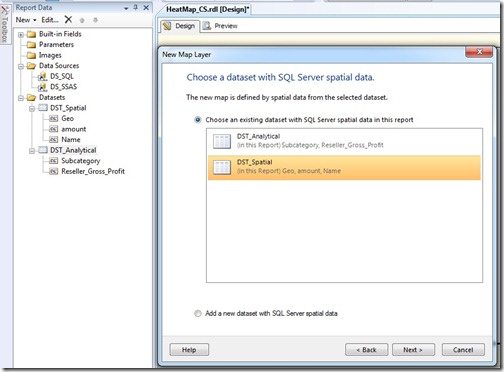Select the 'DS_SSAS' label in tree
The image size is (504, 372).
pos(64,87)
